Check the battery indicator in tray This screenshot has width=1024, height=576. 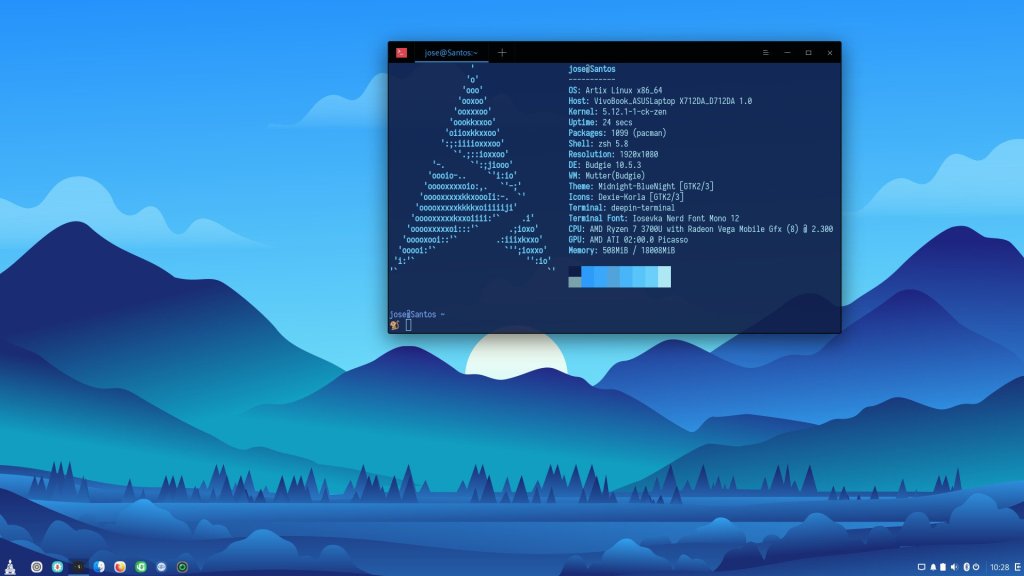pos(943,567)
